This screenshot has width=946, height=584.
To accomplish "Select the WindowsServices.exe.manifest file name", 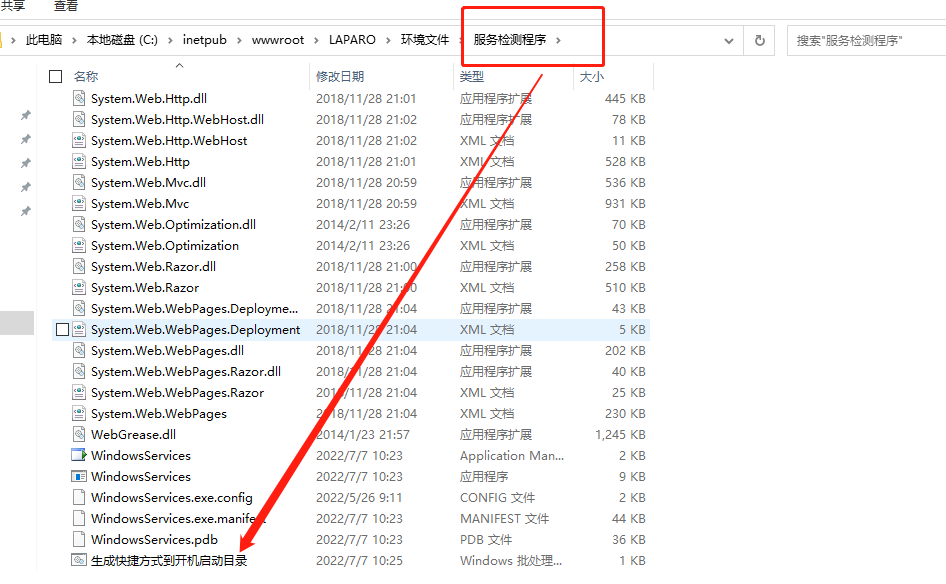I will tap(179, 518).
